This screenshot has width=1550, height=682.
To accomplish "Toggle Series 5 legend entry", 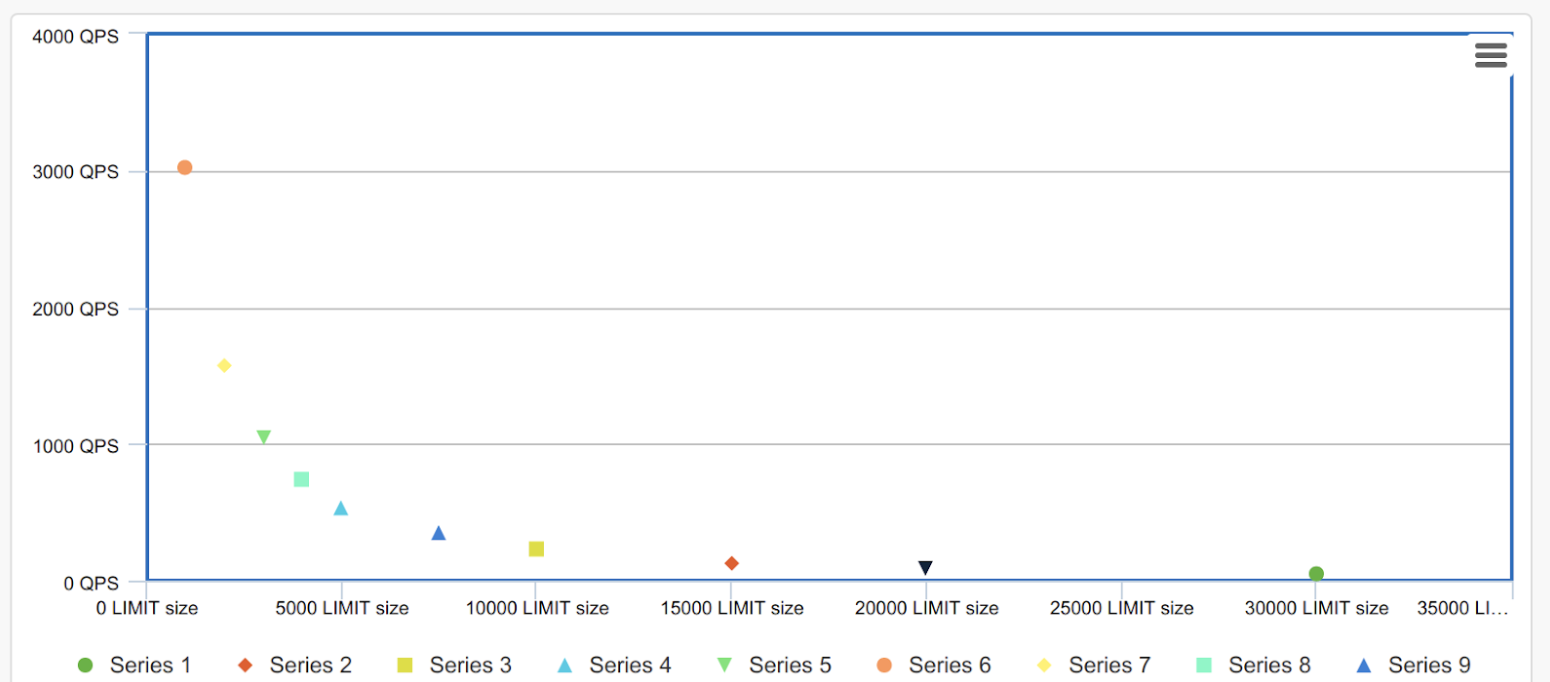I will coord(790,665).
